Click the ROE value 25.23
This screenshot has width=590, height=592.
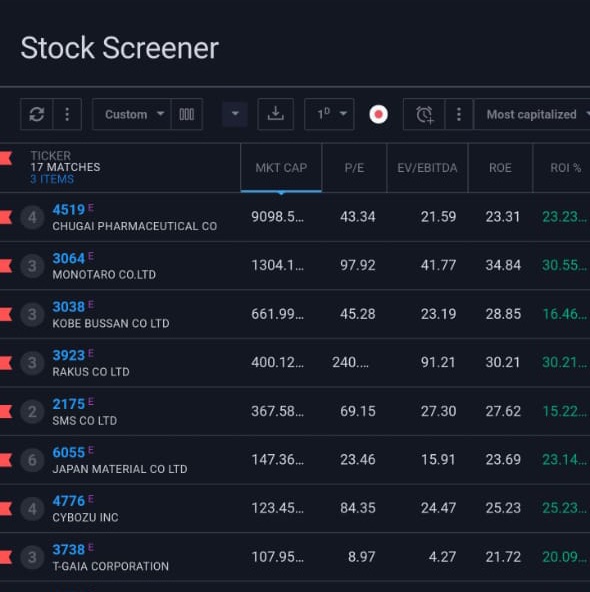tap(503, 508)
